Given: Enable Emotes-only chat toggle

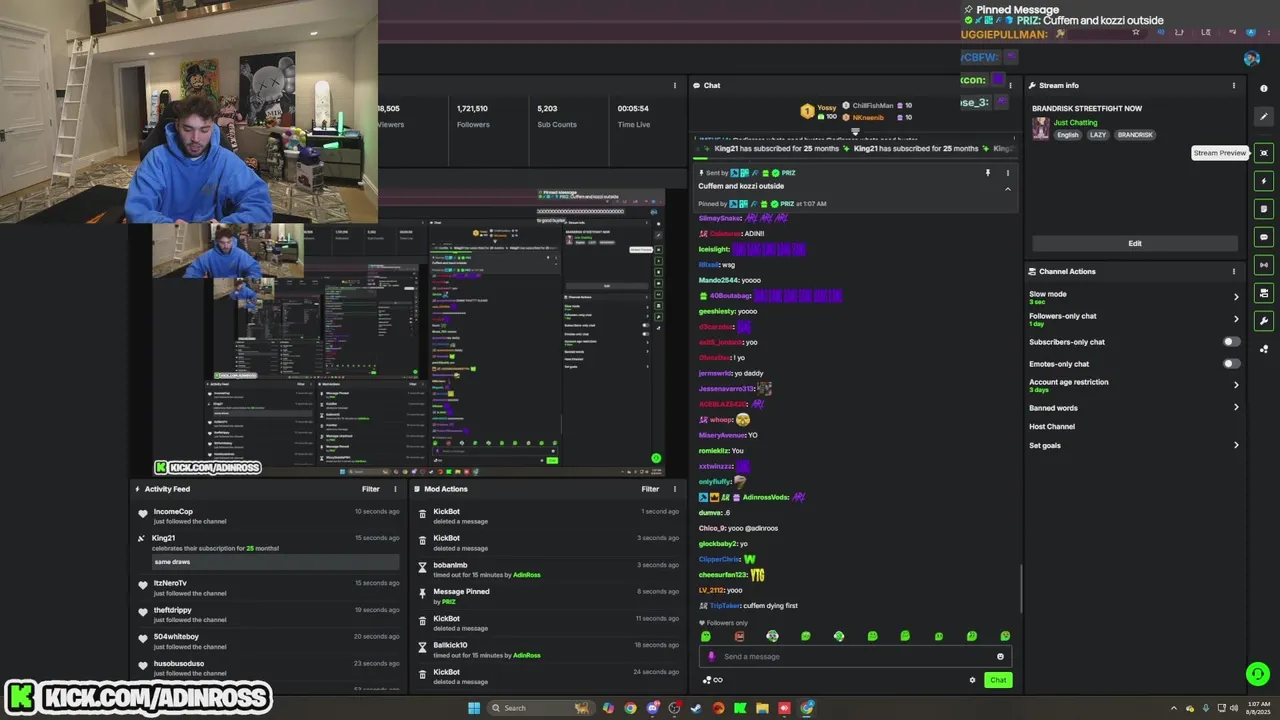Looking at the screenshot, I should (1232, 364).
